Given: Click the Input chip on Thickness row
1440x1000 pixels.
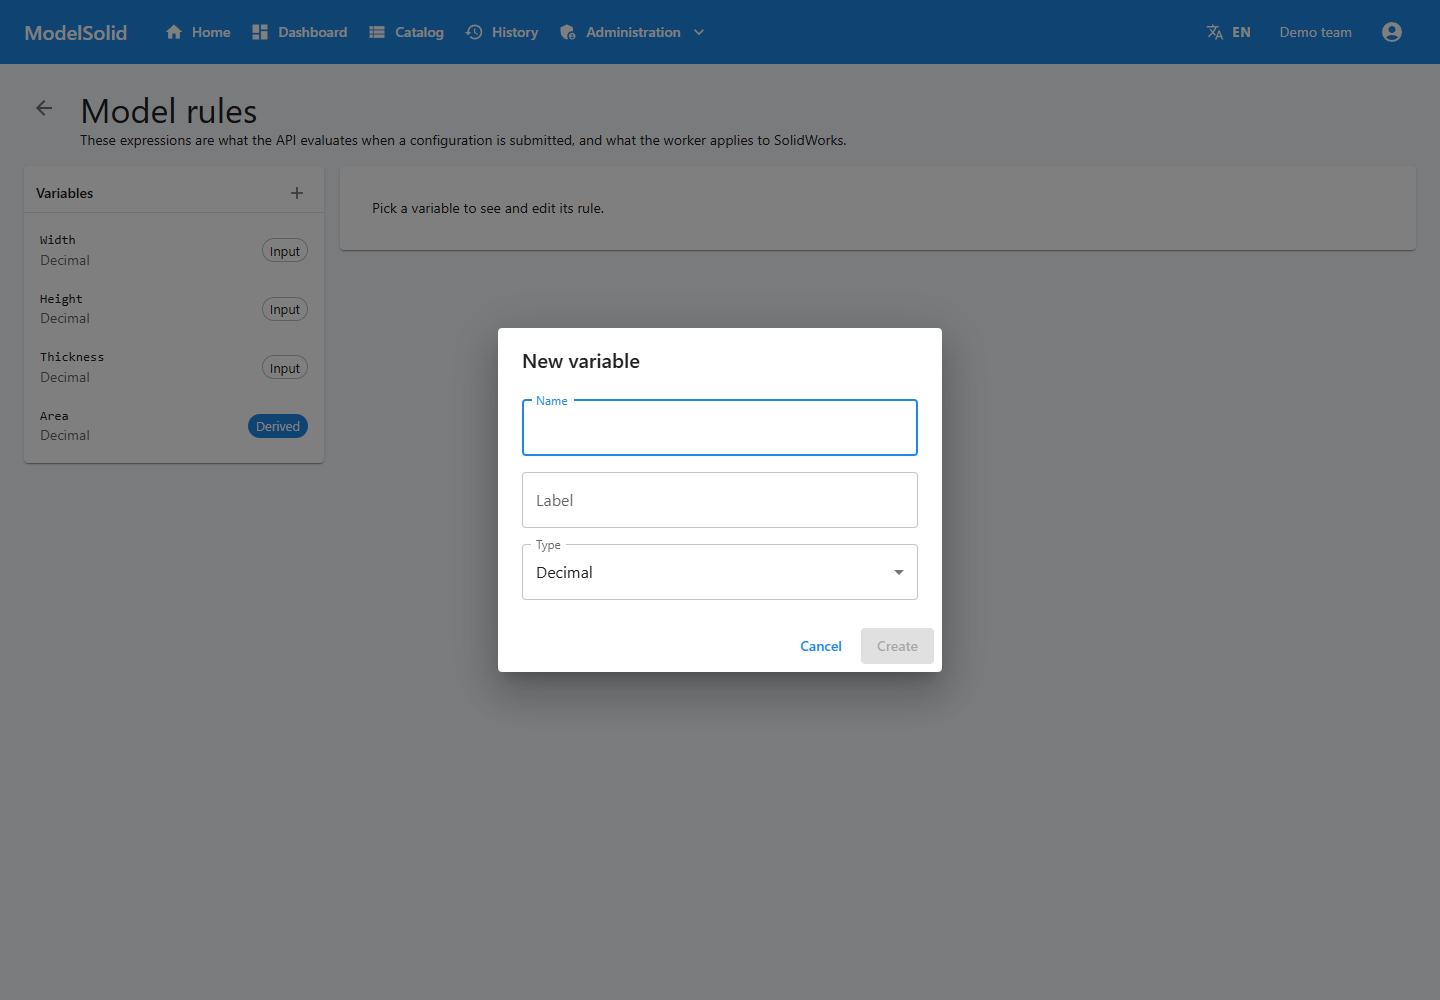Looking at the screenshot, I should [285, 368].
